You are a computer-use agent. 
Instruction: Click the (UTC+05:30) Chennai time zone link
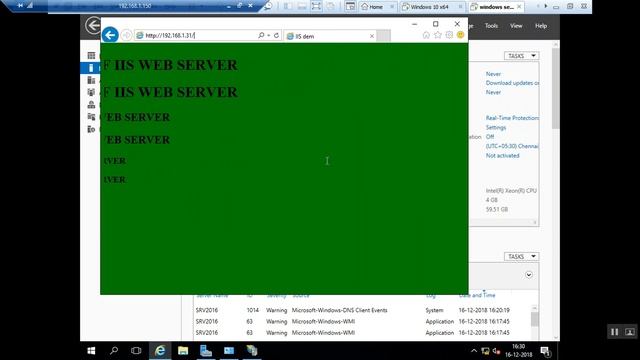[512, 146]
